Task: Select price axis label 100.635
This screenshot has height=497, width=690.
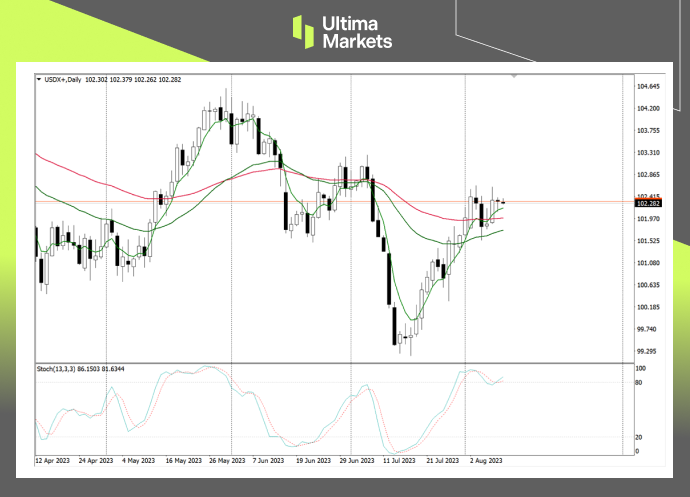Action: click(648, 285)
